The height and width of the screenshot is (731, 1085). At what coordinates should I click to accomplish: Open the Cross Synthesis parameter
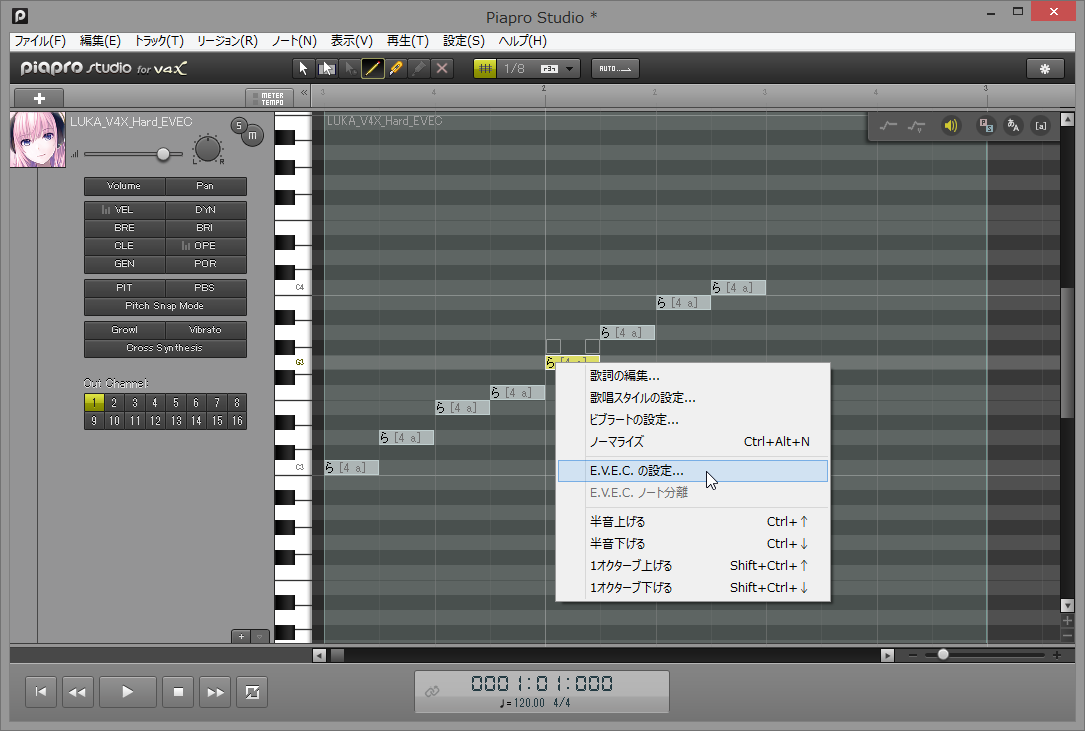(165, 348)
